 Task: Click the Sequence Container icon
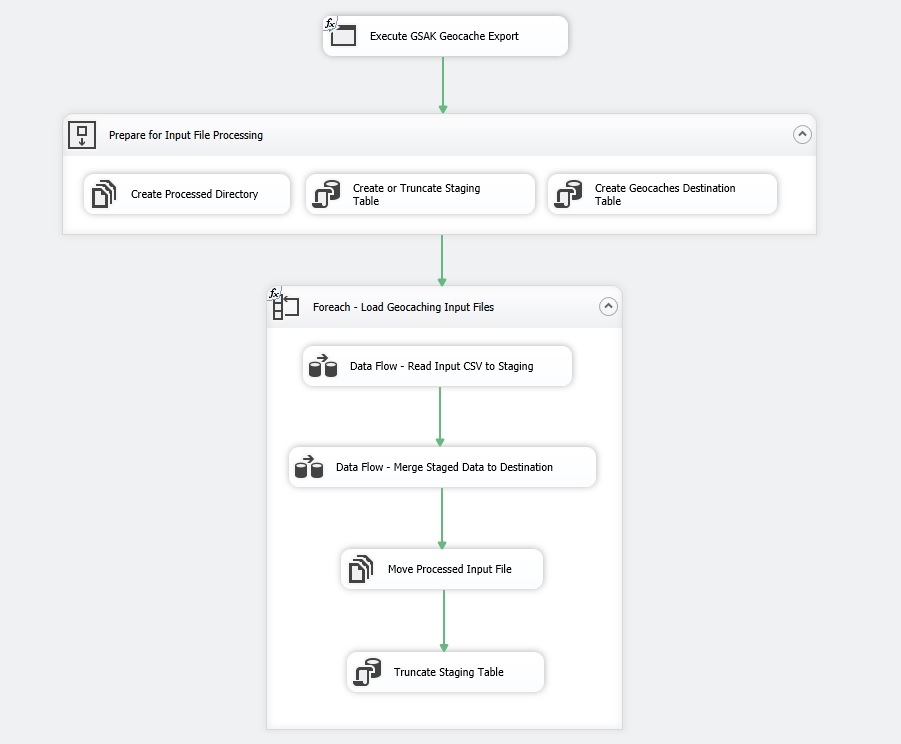82,135
